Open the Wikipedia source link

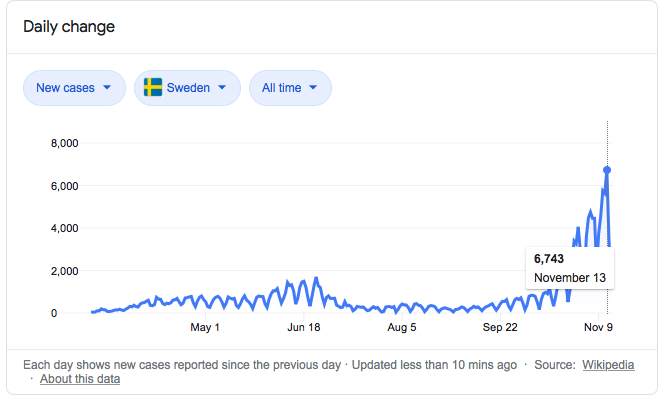[608, 364]
